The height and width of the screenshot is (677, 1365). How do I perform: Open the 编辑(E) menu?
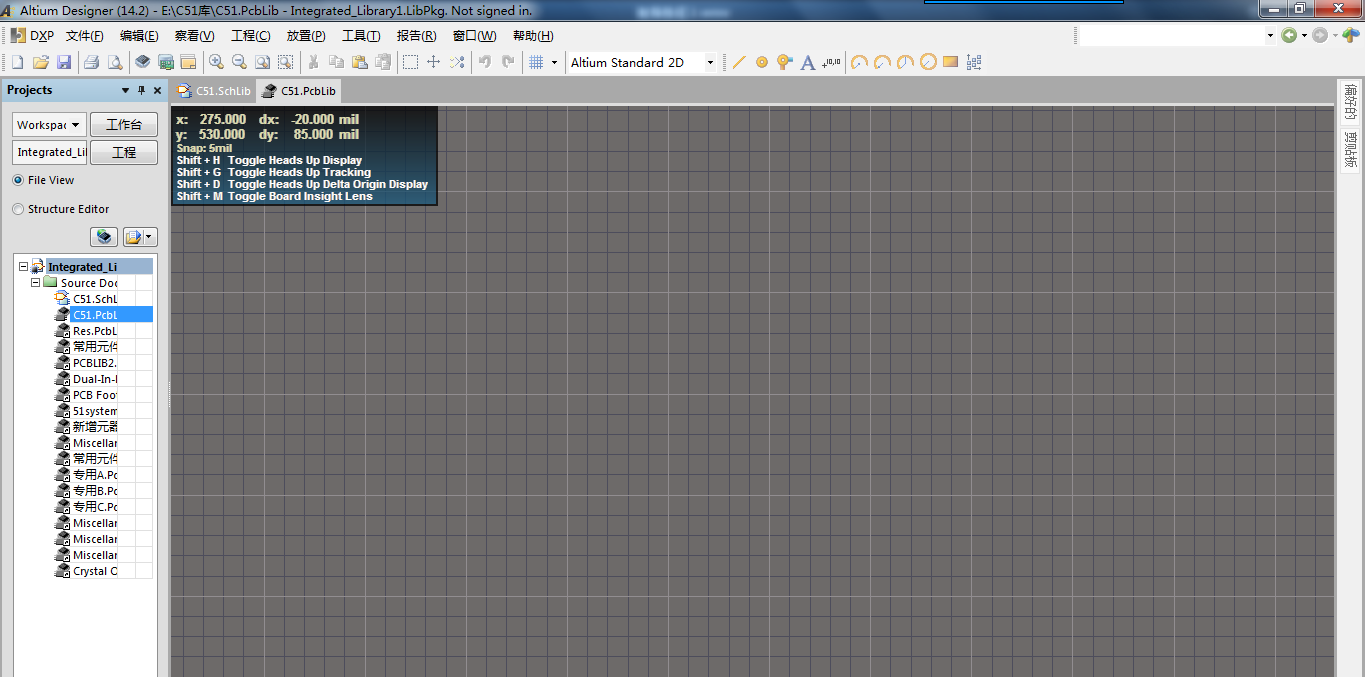pos(139,35)
